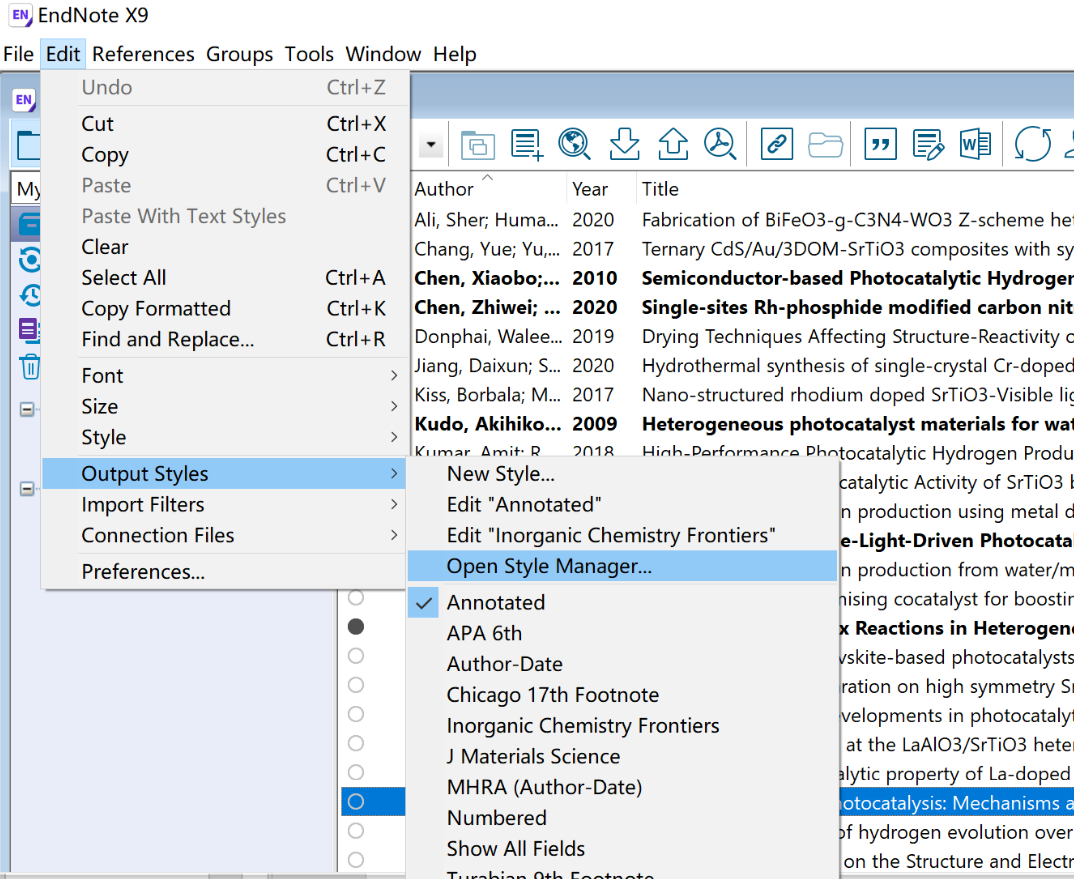
Task: Choose New Style… in Output Styles submenu
Action: 622,473
